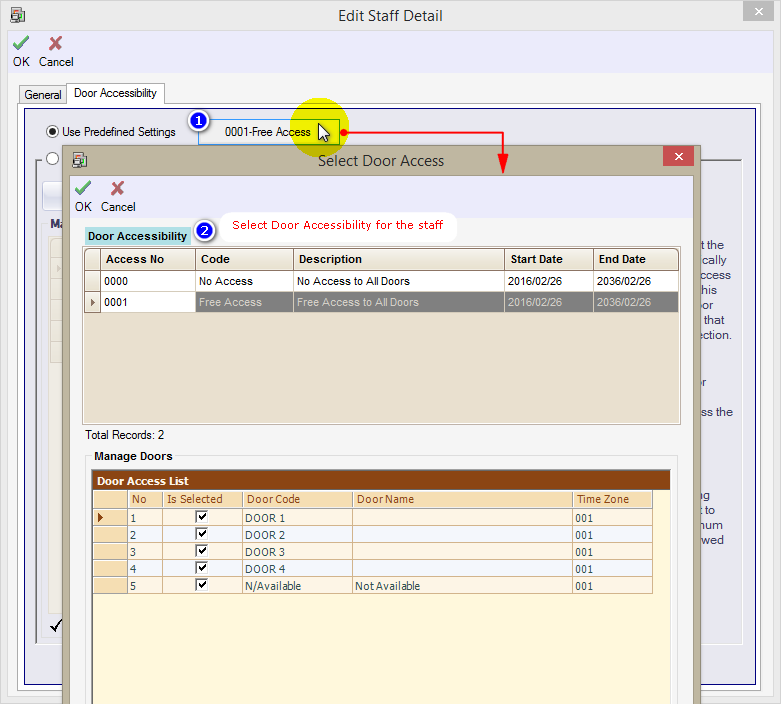Click the Edit Staff Detail window title icon
781x704 pixels.
(x=17, y=15)
